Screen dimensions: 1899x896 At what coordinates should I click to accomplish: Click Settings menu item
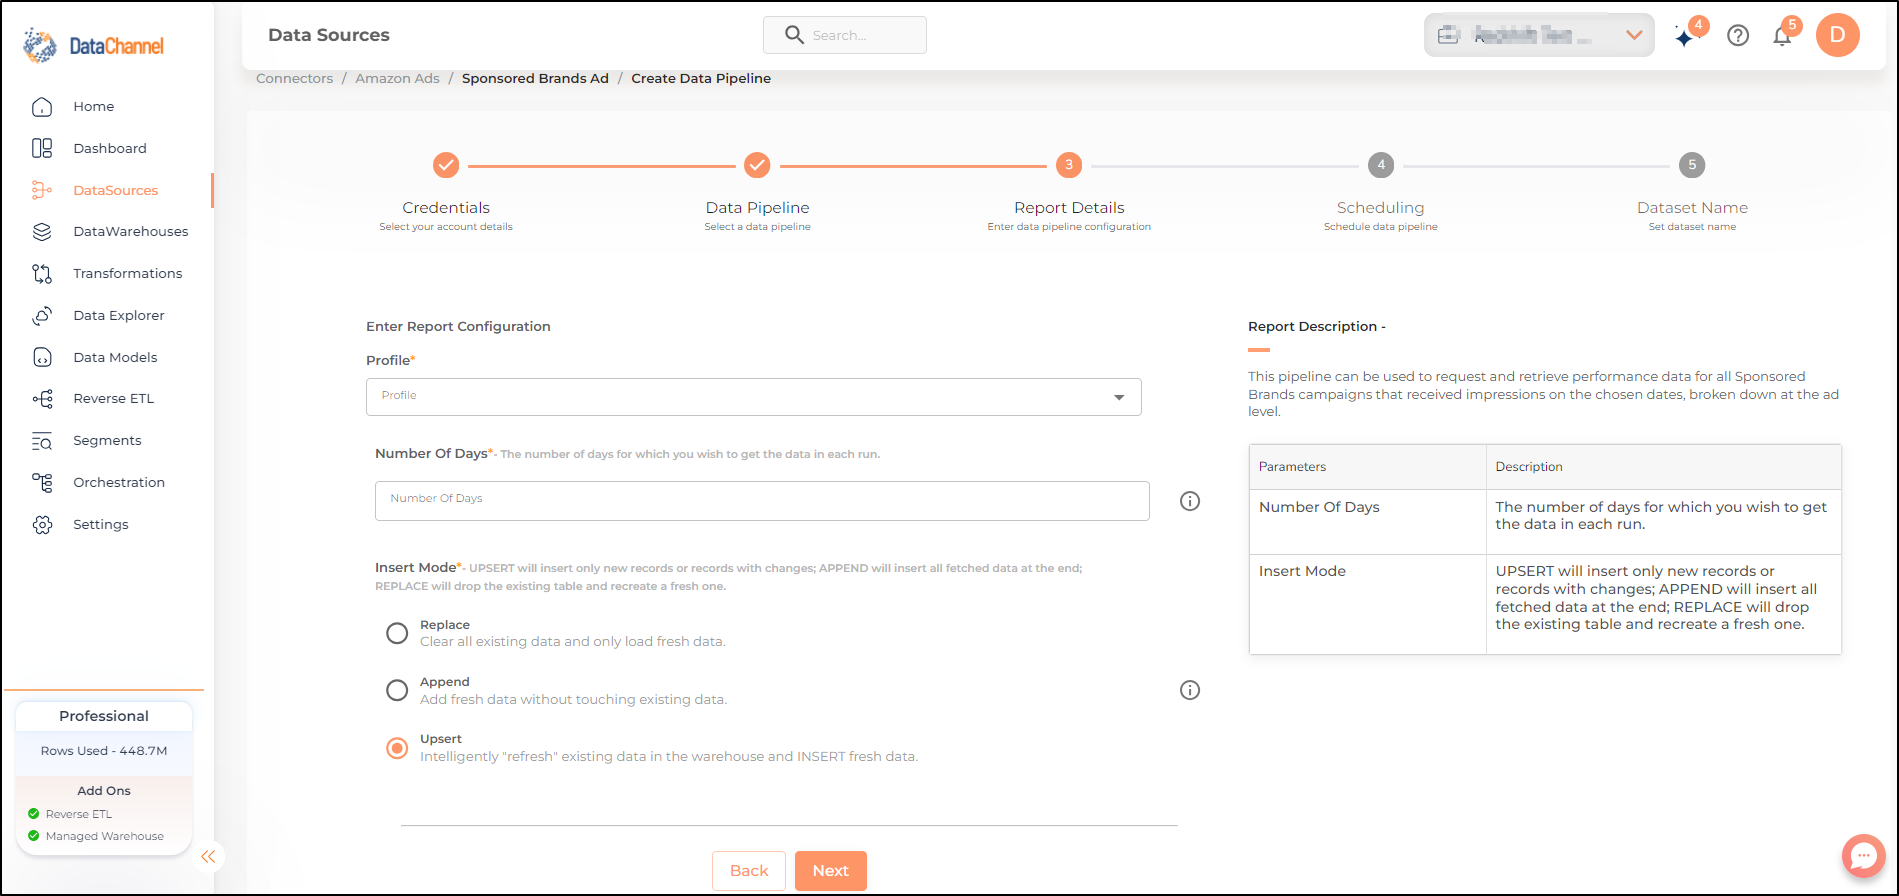[101, 525]
